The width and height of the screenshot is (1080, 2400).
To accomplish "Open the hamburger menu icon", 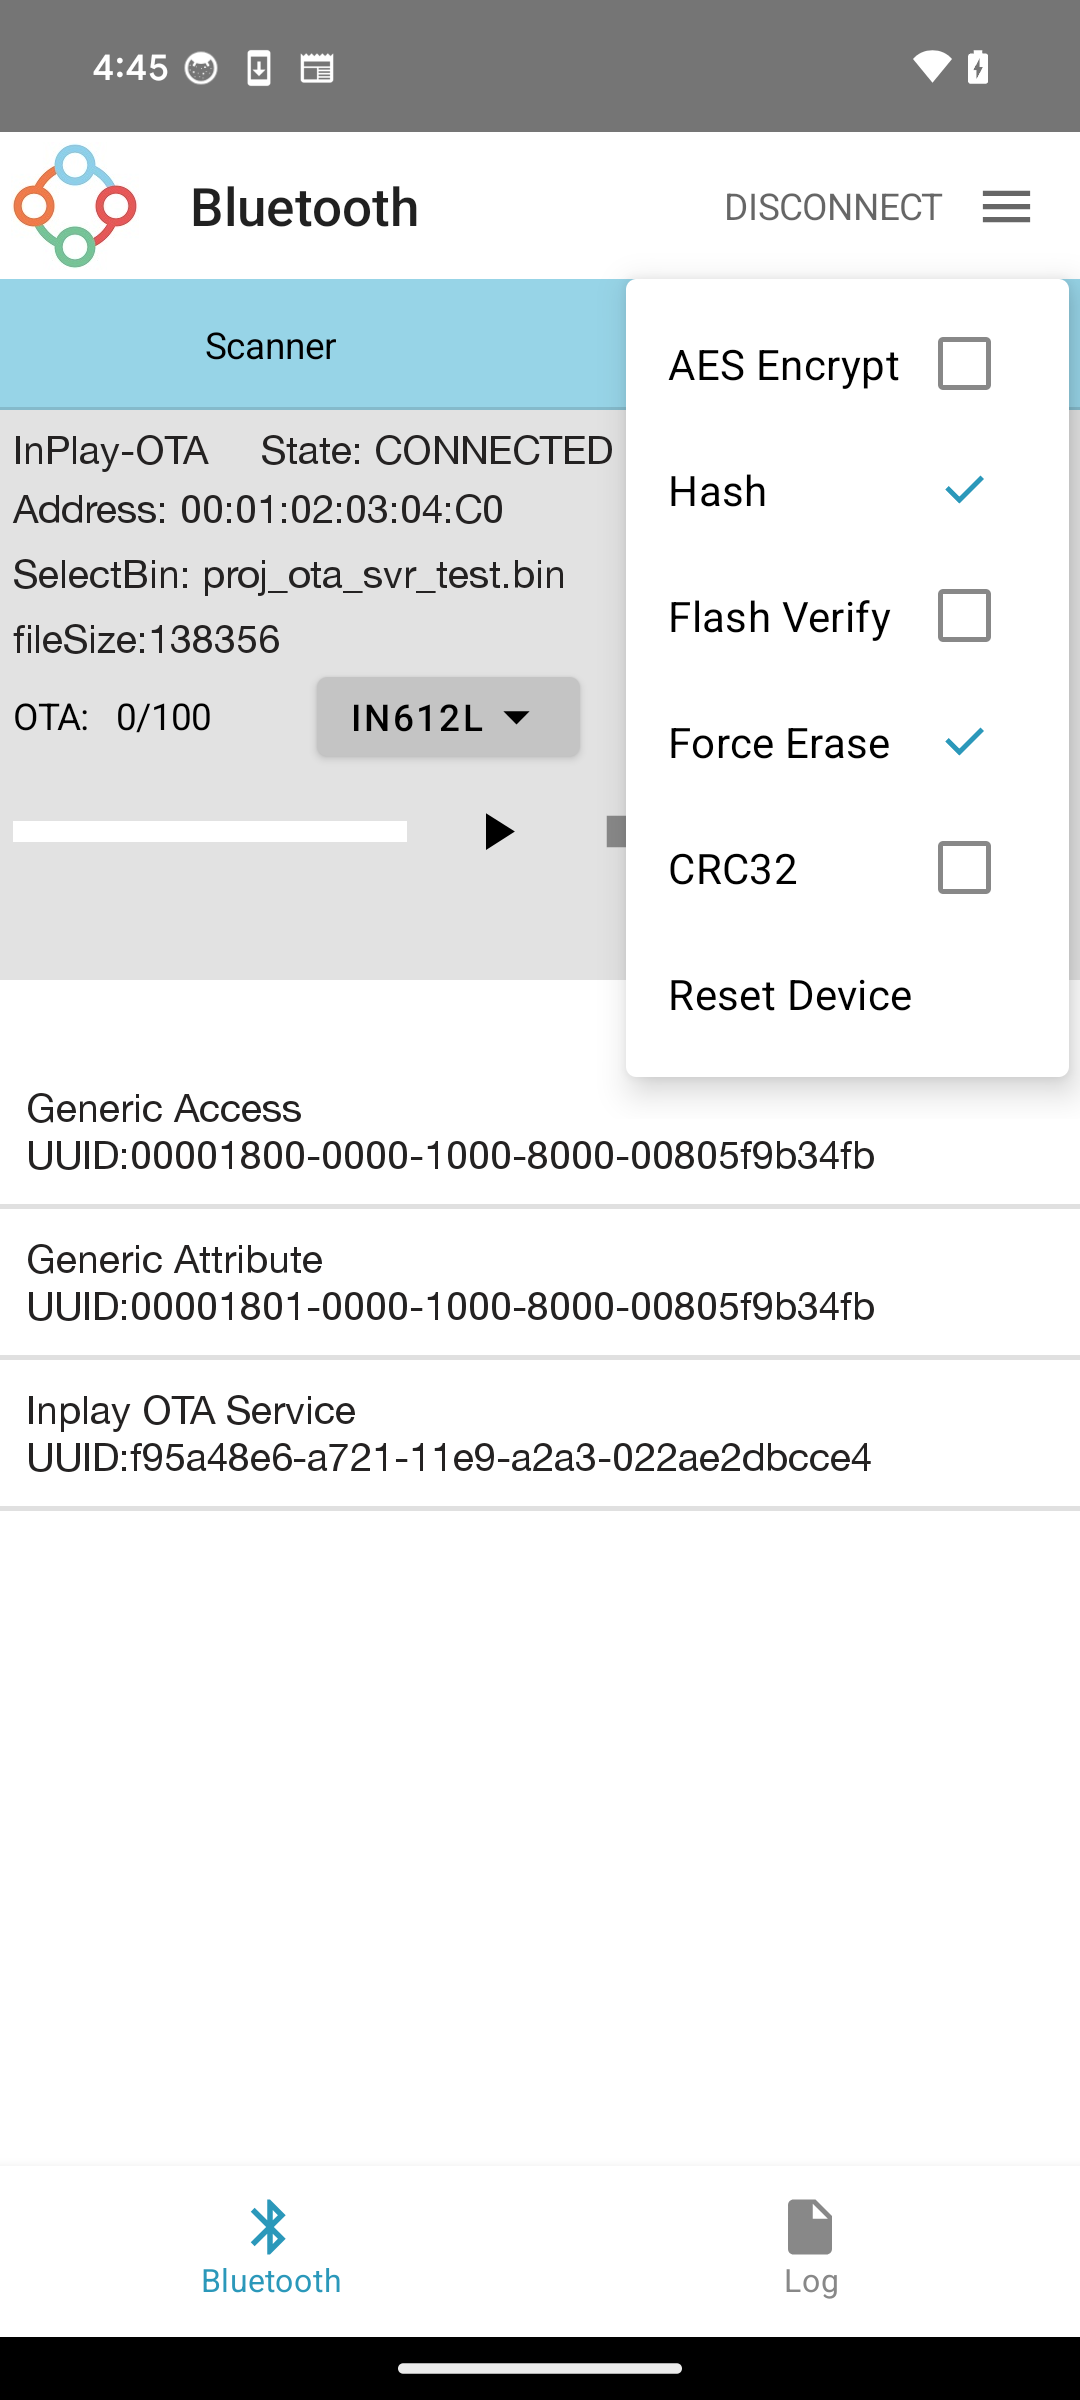I will tap(1006, 207).
